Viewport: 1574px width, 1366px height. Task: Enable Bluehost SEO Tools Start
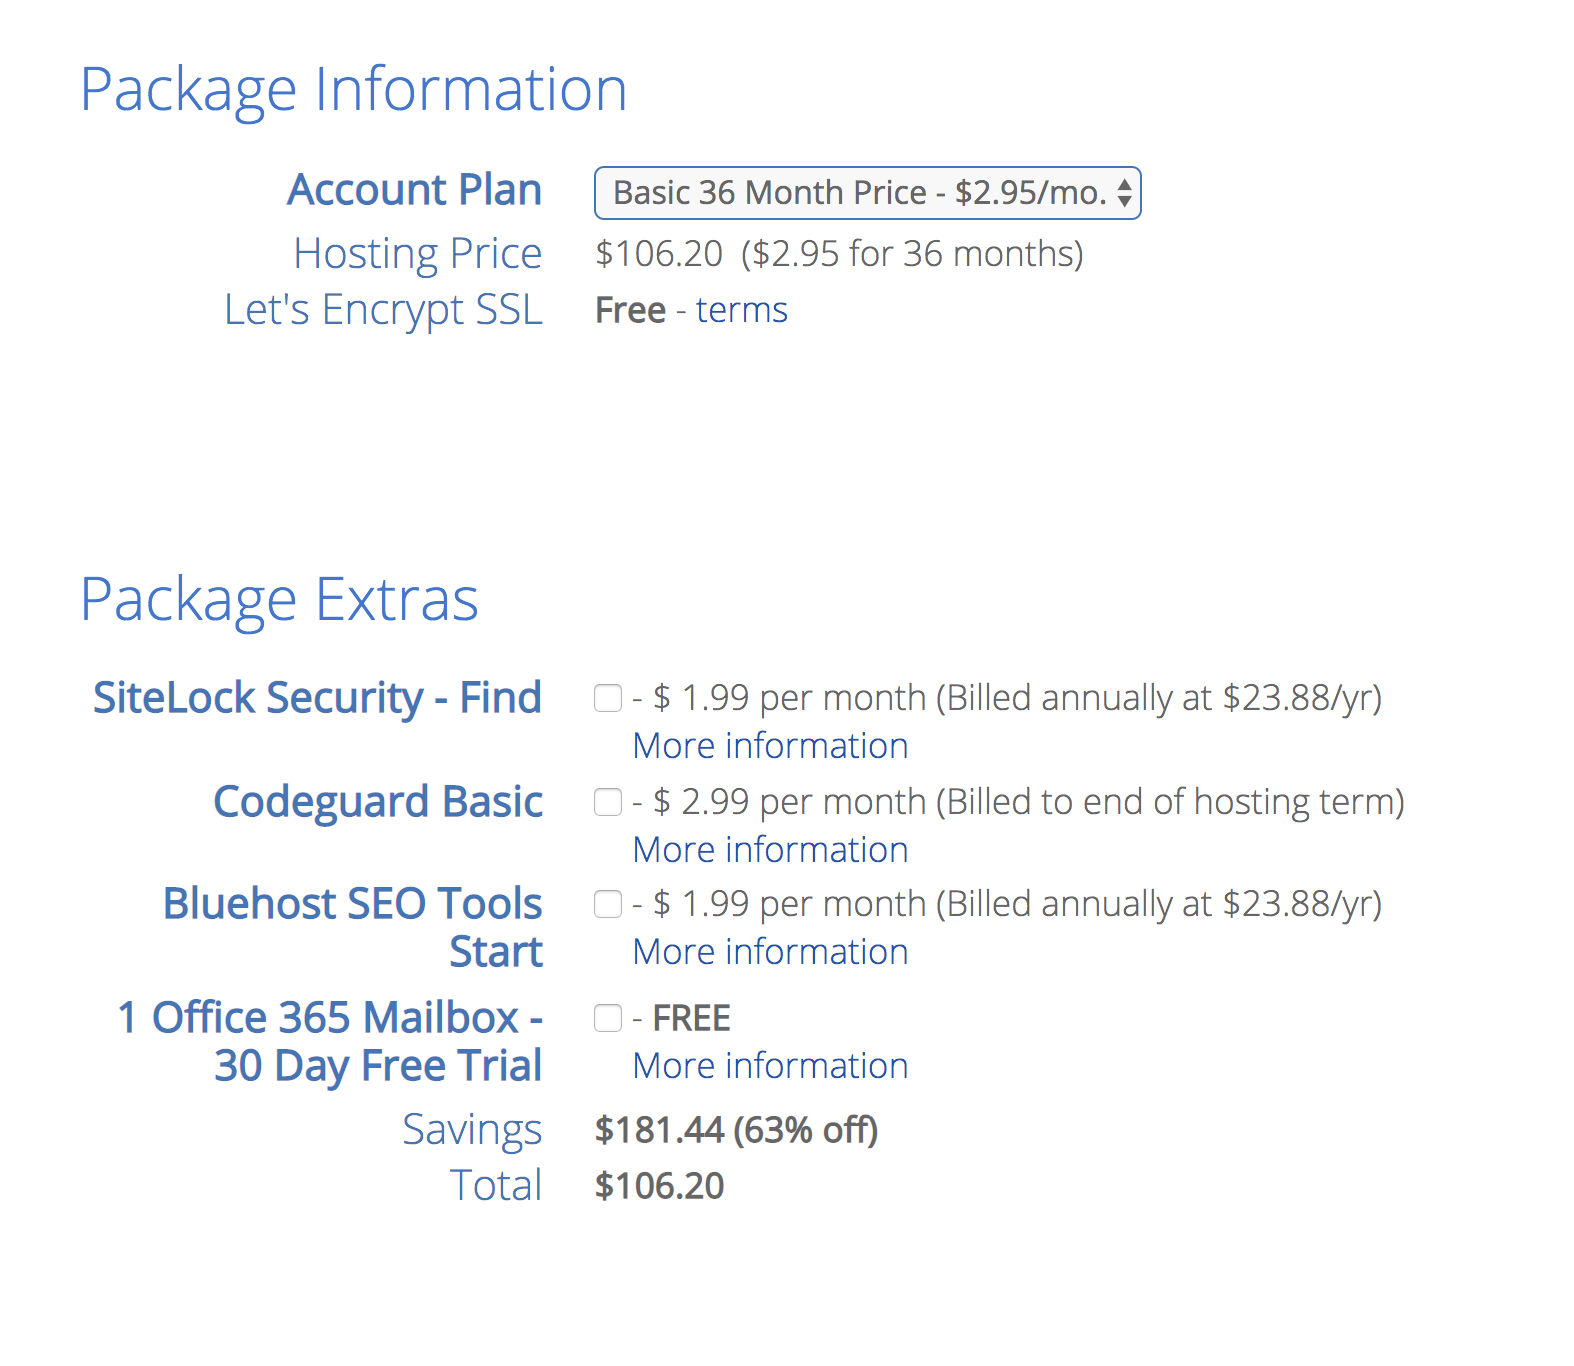pyautogui.click(x=607, y=904)
